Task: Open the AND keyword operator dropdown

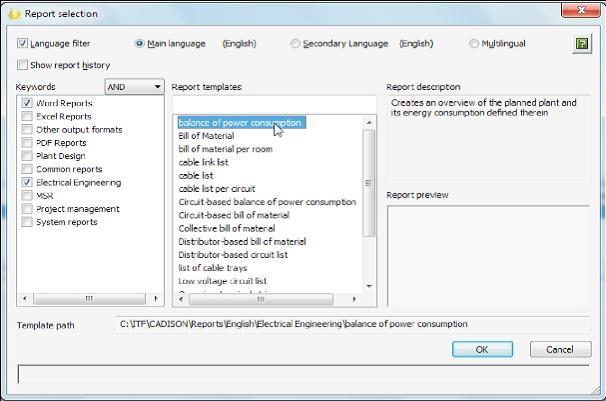Action: point(134,87)
